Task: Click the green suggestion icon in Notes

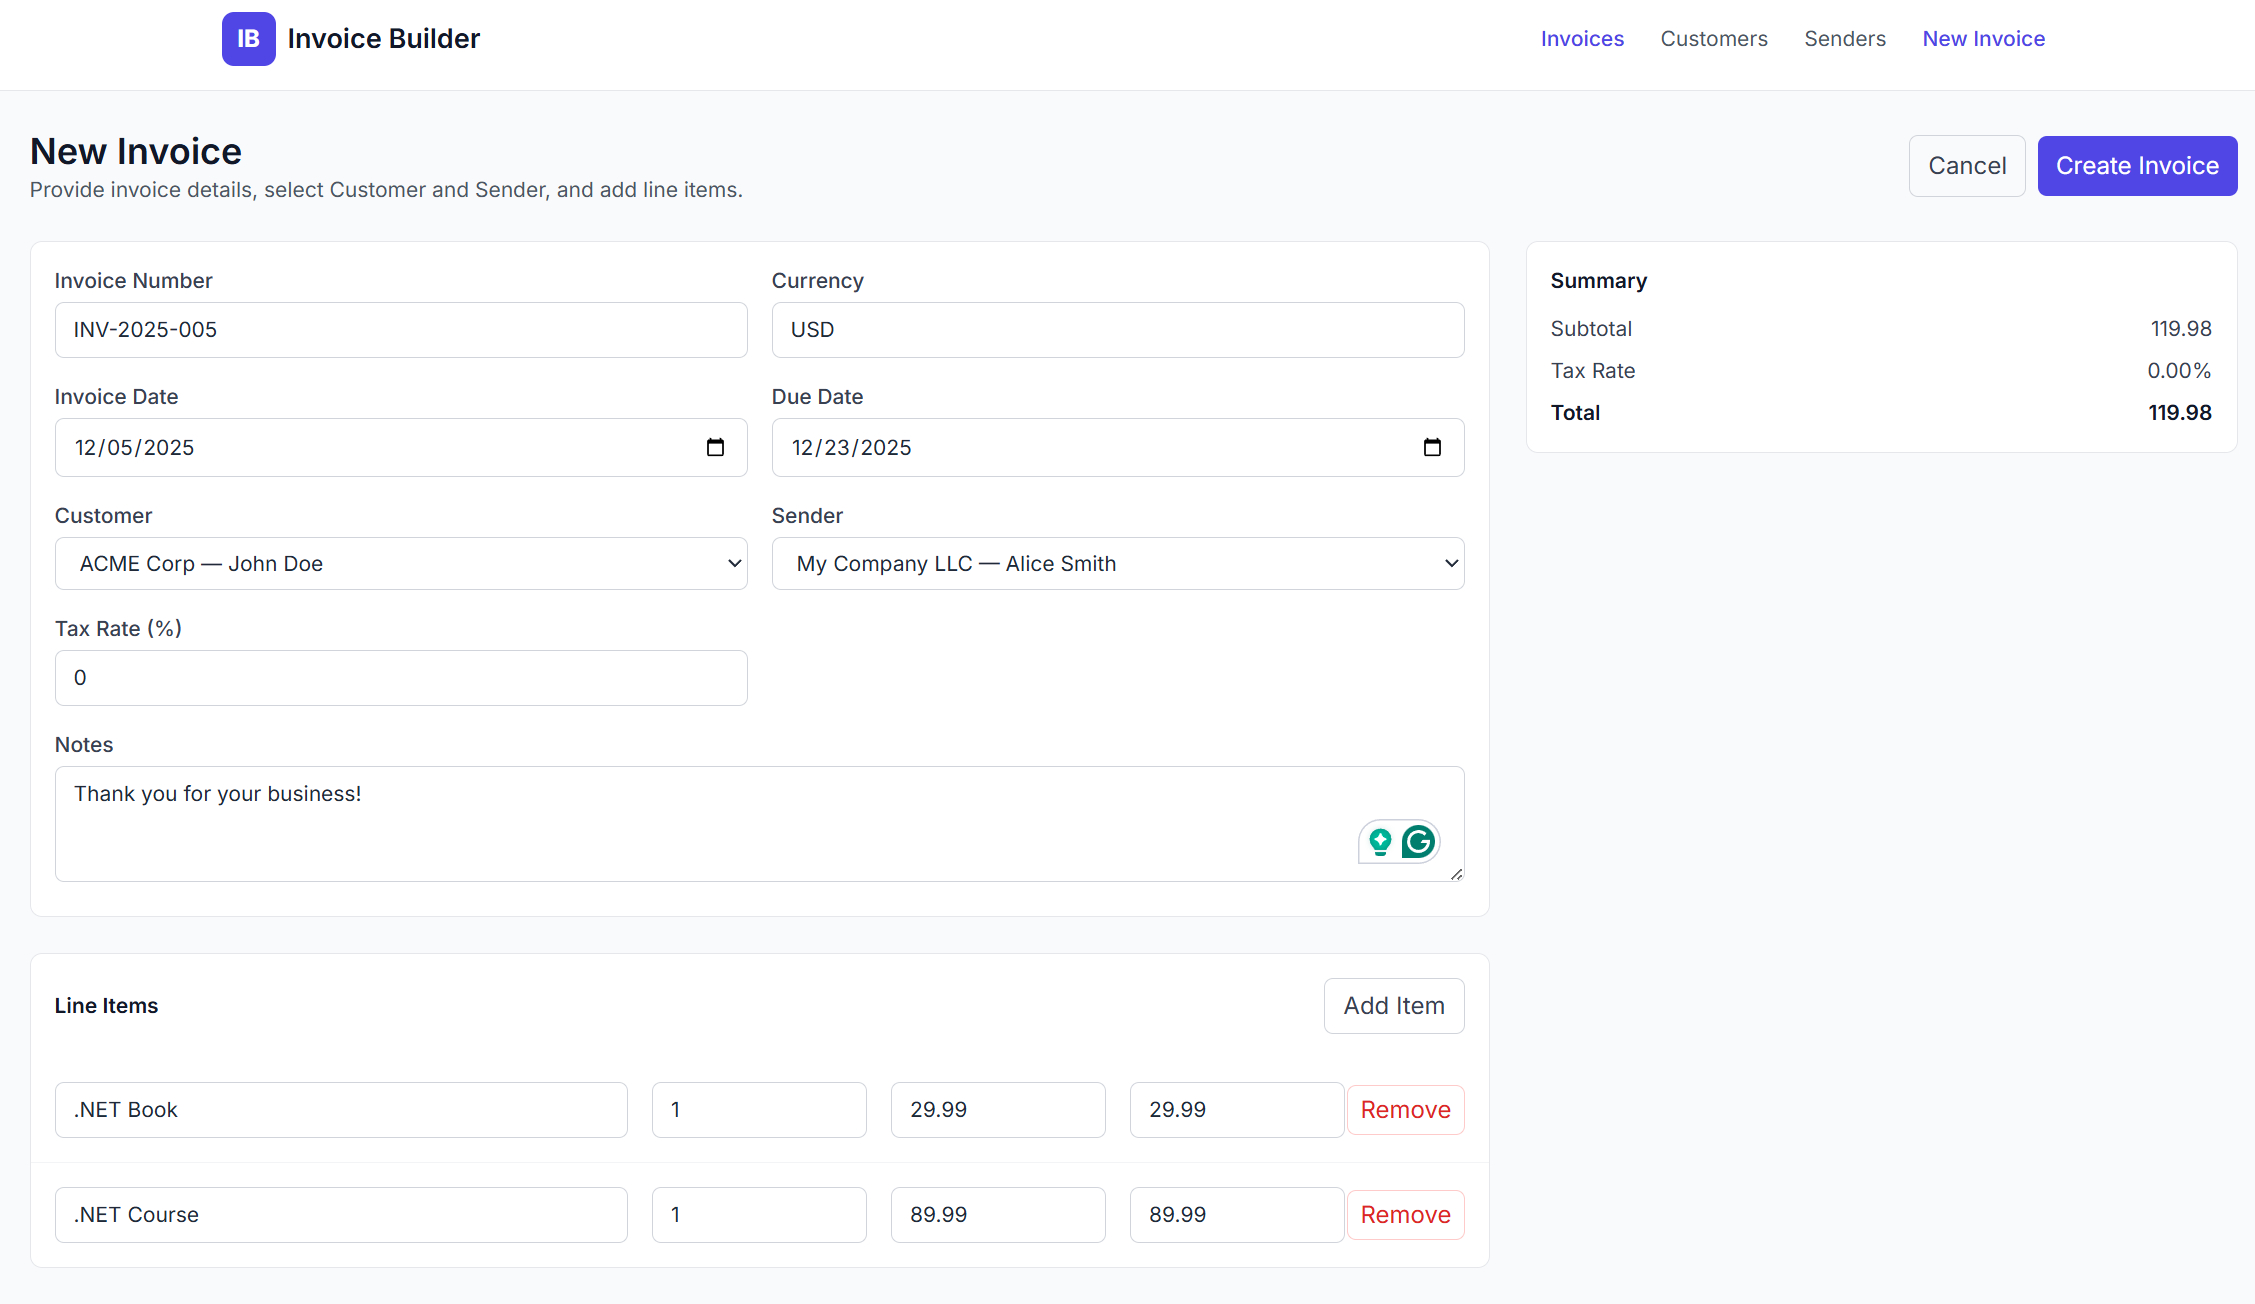Action: [x=1380, y=842]
